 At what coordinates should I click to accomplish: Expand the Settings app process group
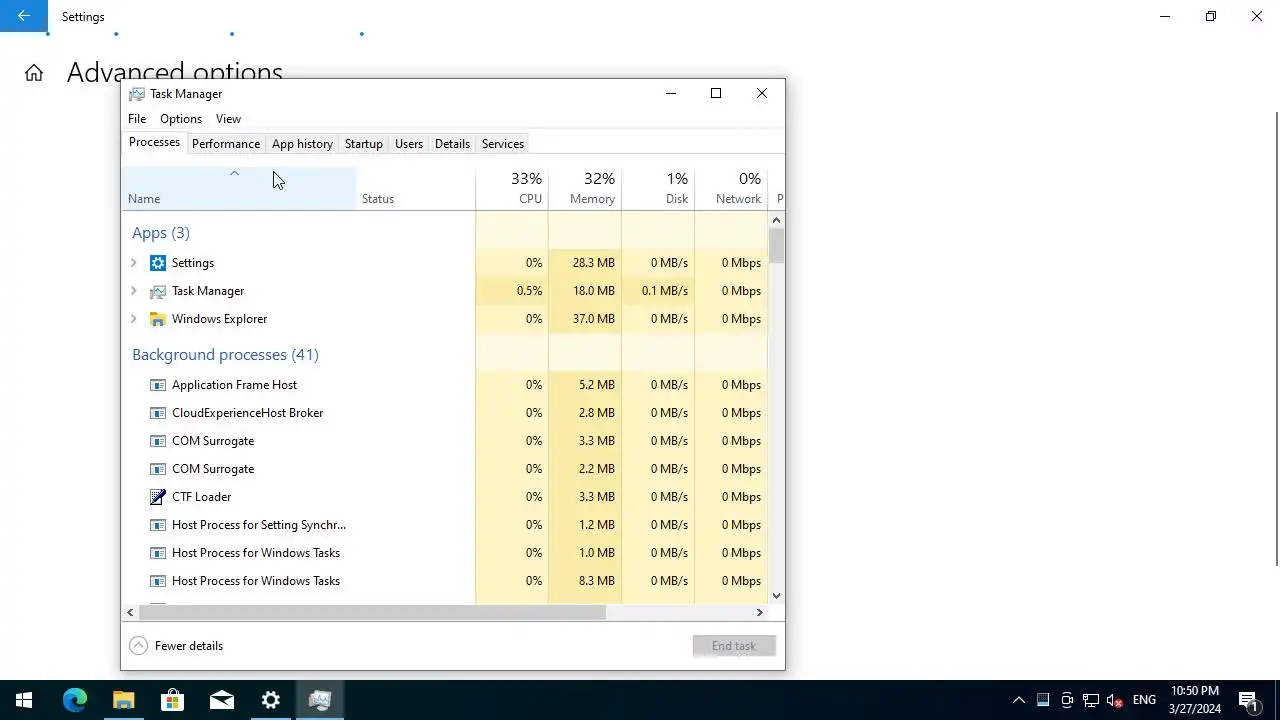pyautogui.click(x=134, y=263)
